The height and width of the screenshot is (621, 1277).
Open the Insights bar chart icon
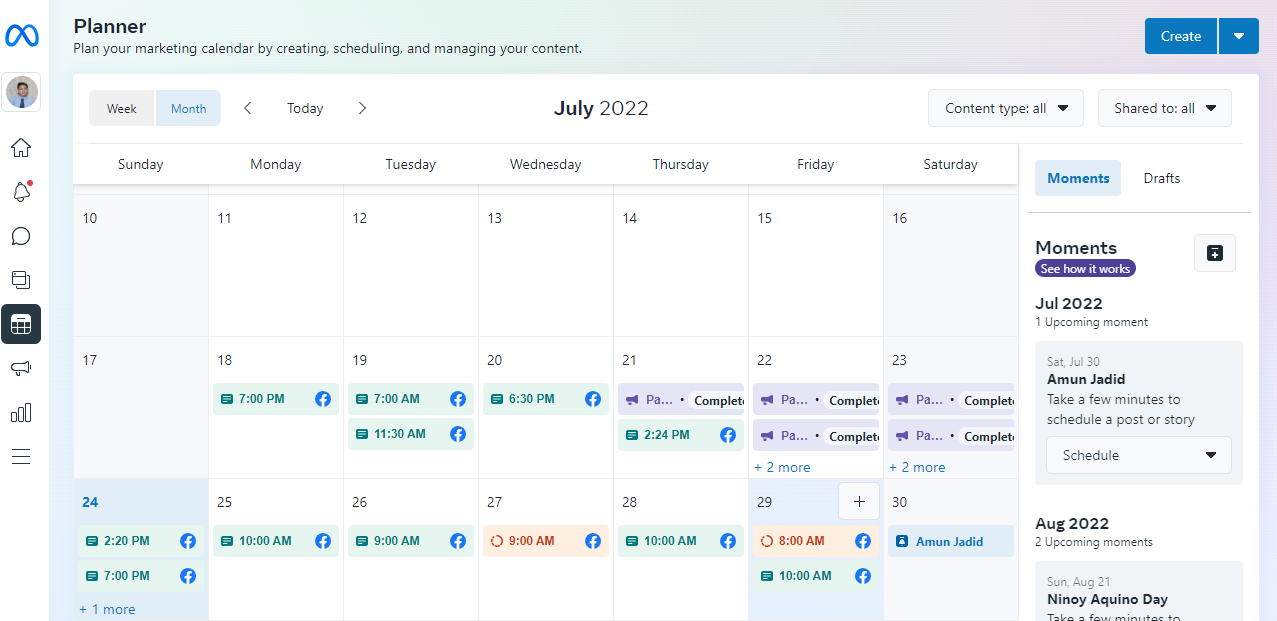point(21,412)
